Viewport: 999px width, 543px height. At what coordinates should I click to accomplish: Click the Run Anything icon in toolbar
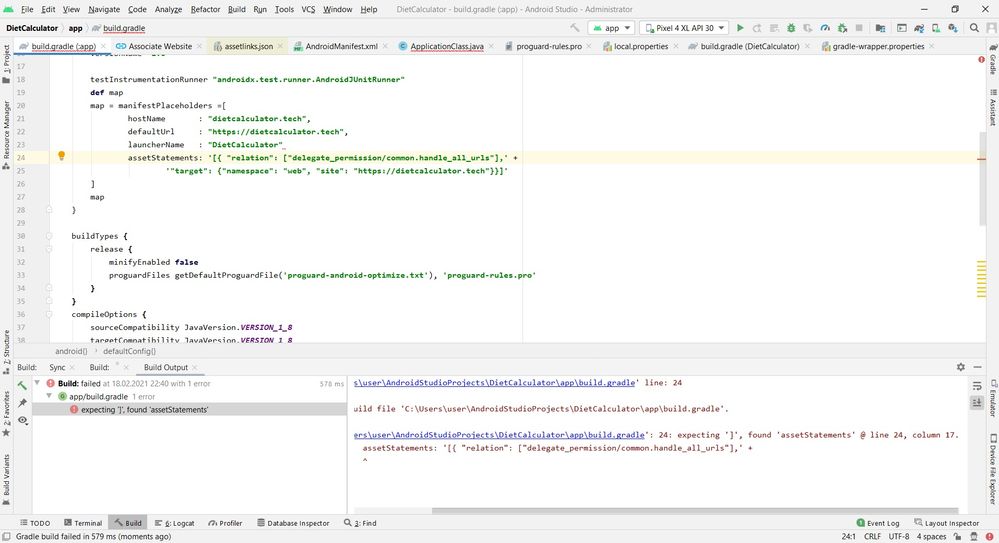click(902, 28)
